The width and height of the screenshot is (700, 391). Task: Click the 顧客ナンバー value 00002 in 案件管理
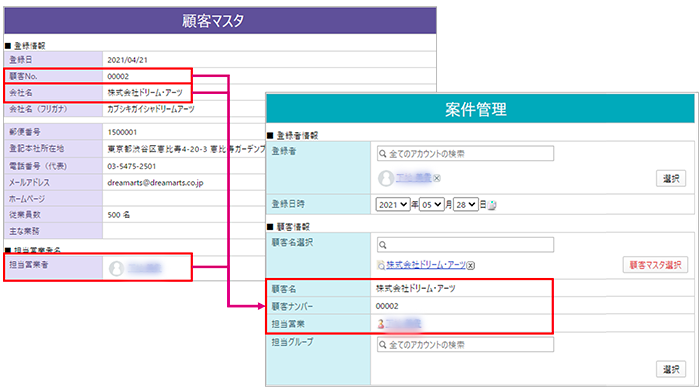point(387,306)
